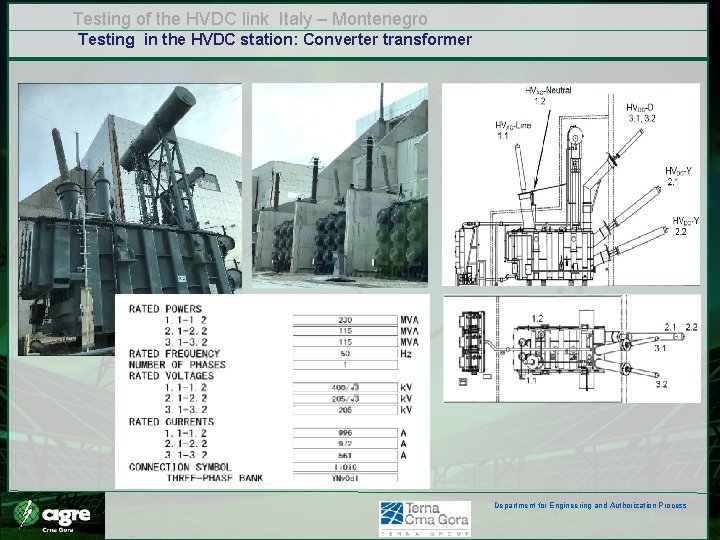Click the number of phases field showing 1
This screenshot has height=540, width=720.
click(345, 365)
